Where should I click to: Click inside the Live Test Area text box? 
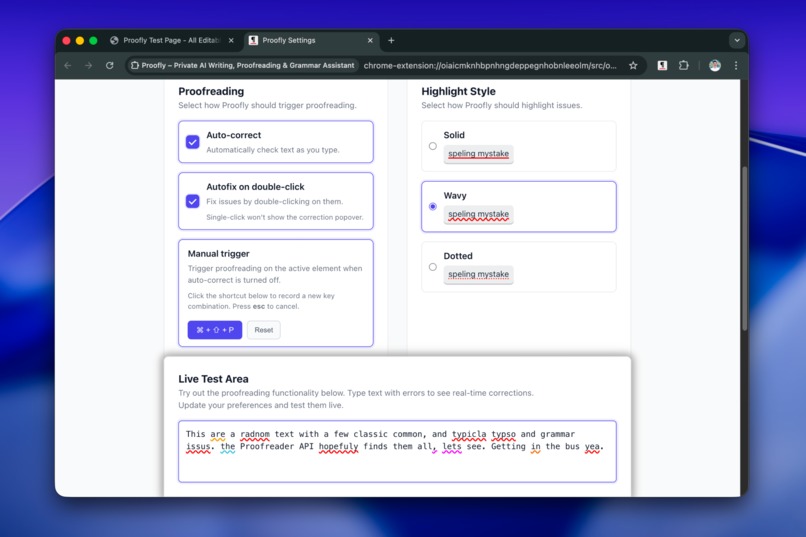coord(397,451)
